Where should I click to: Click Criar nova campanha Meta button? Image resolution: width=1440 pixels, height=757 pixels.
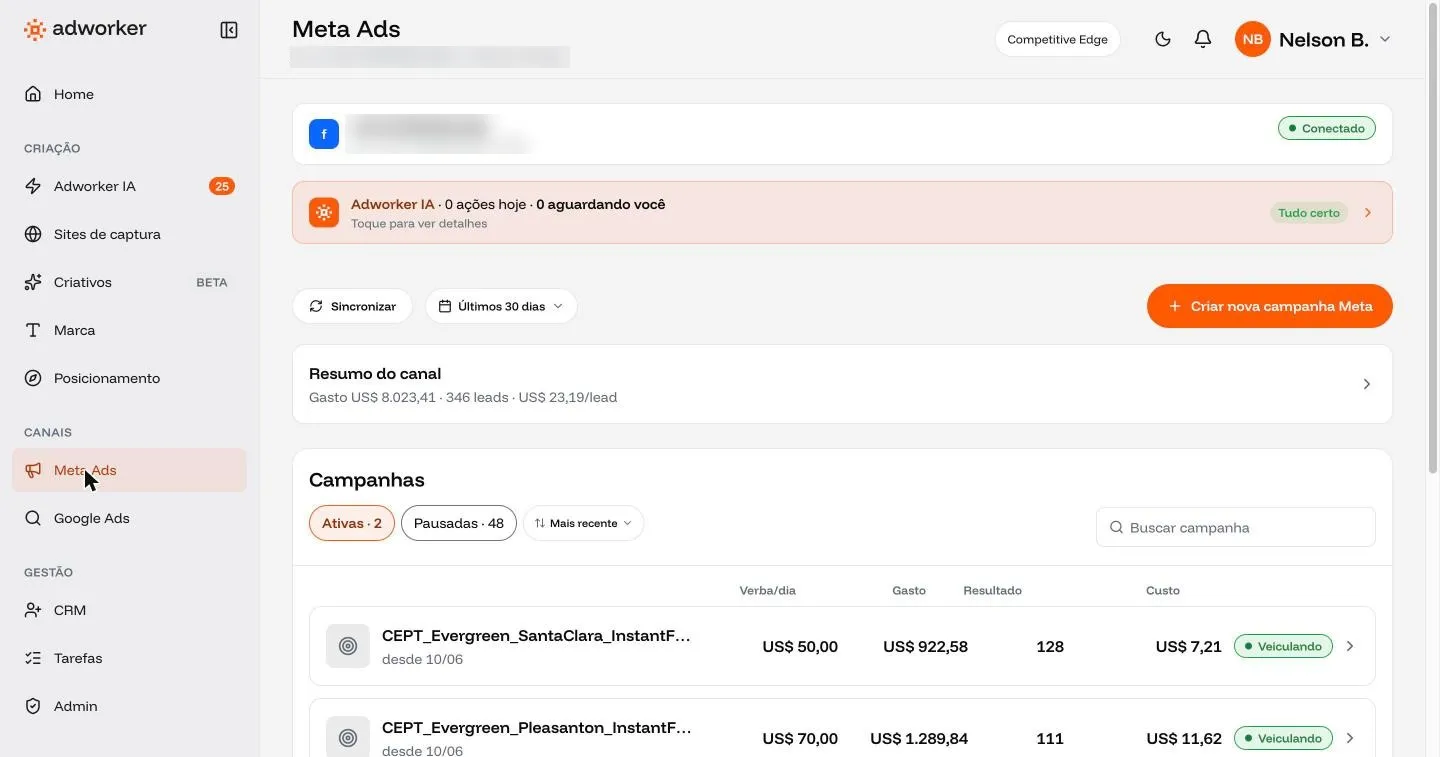click(x=1270, y=306)
